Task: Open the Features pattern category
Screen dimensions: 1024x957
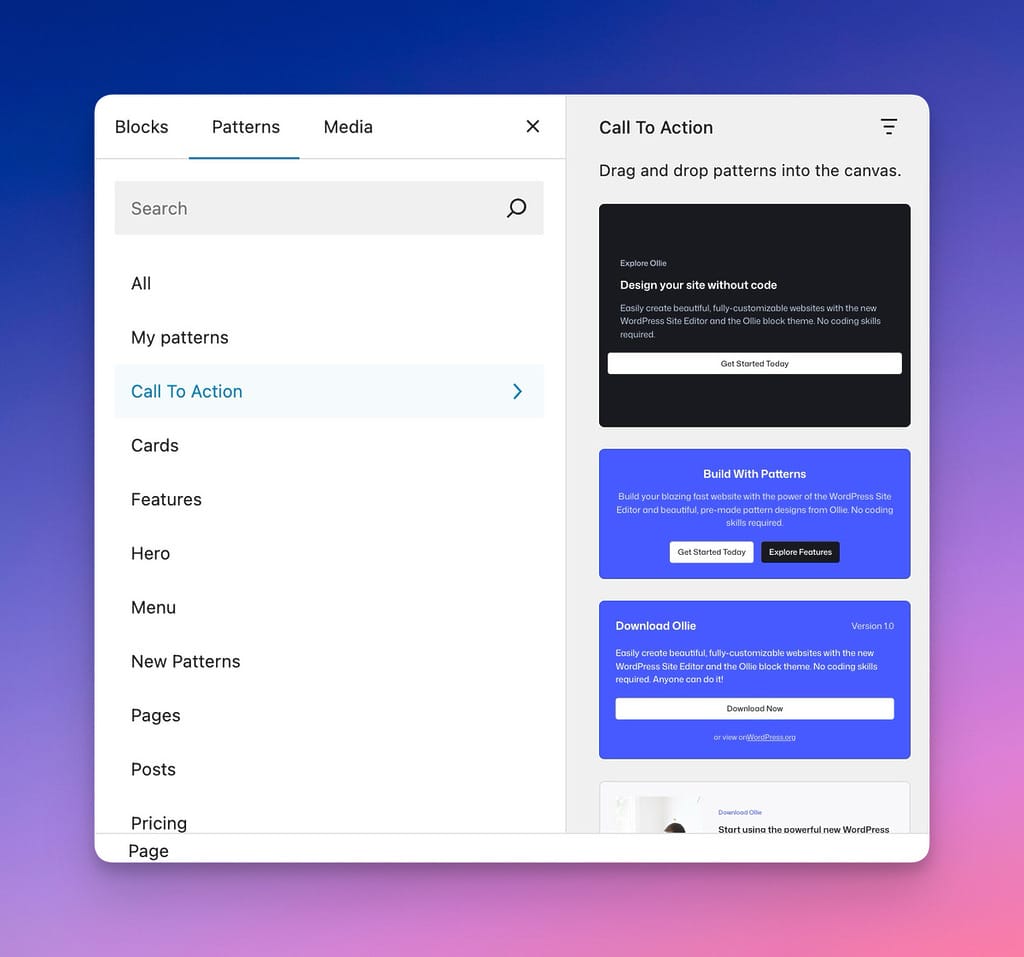Action: (x=166, y=499)
